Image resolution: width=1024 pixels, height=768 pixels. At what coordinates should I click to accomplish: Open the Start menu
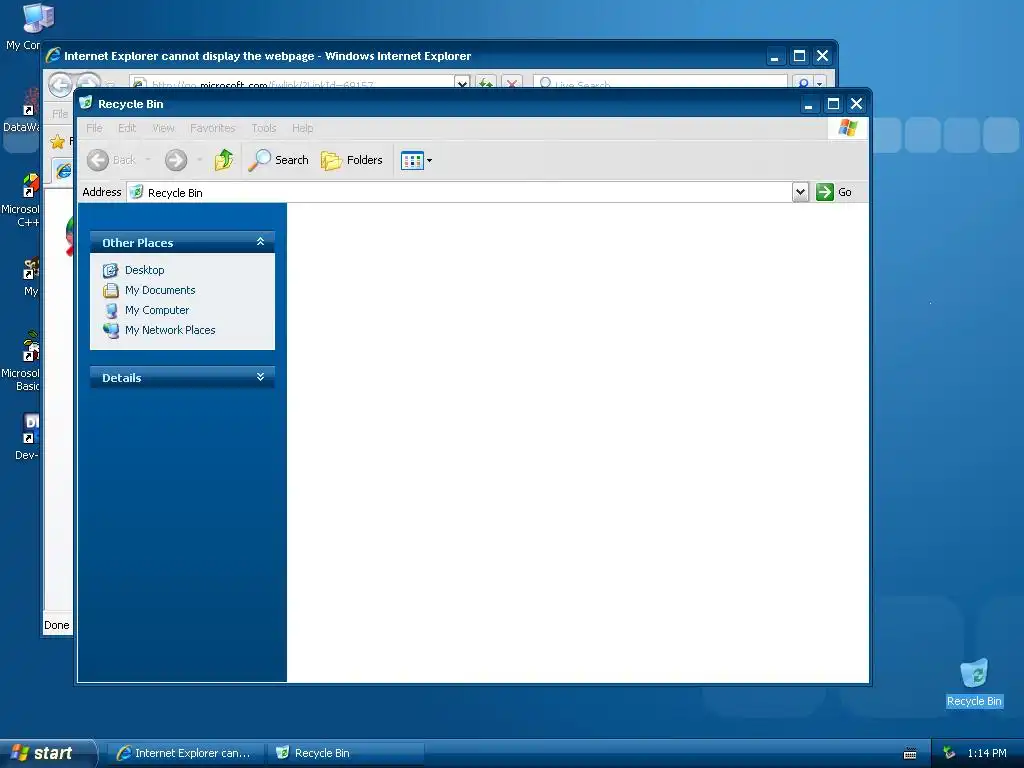coord(47,753)
